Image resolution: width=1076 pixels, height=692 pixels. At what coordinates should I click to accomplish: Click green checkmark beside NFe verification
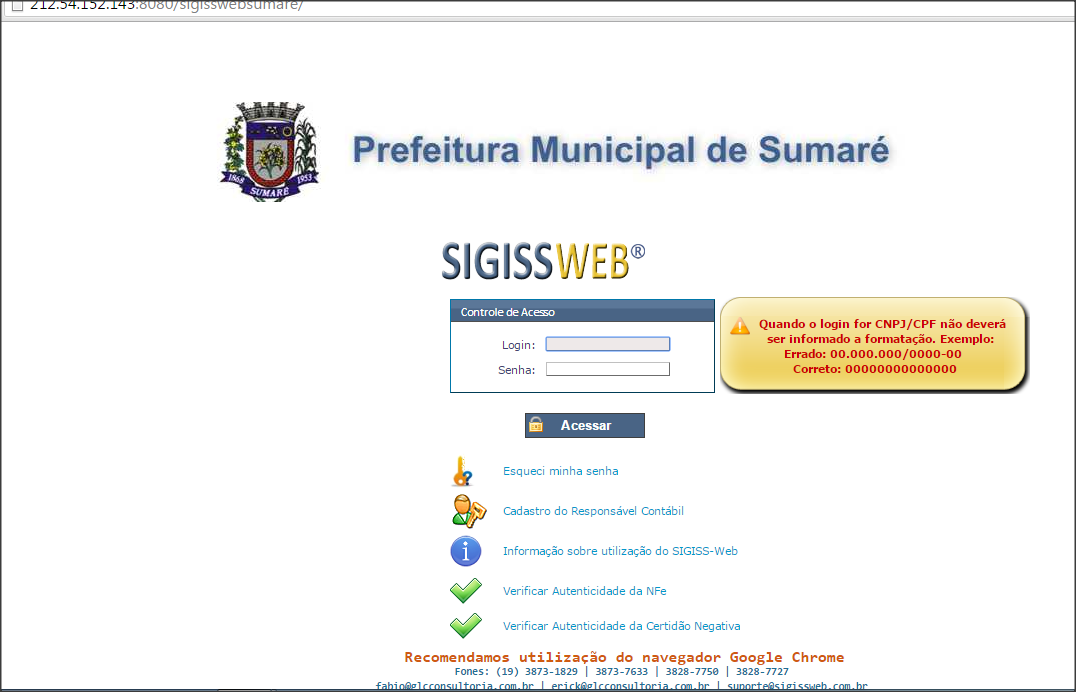466,590
